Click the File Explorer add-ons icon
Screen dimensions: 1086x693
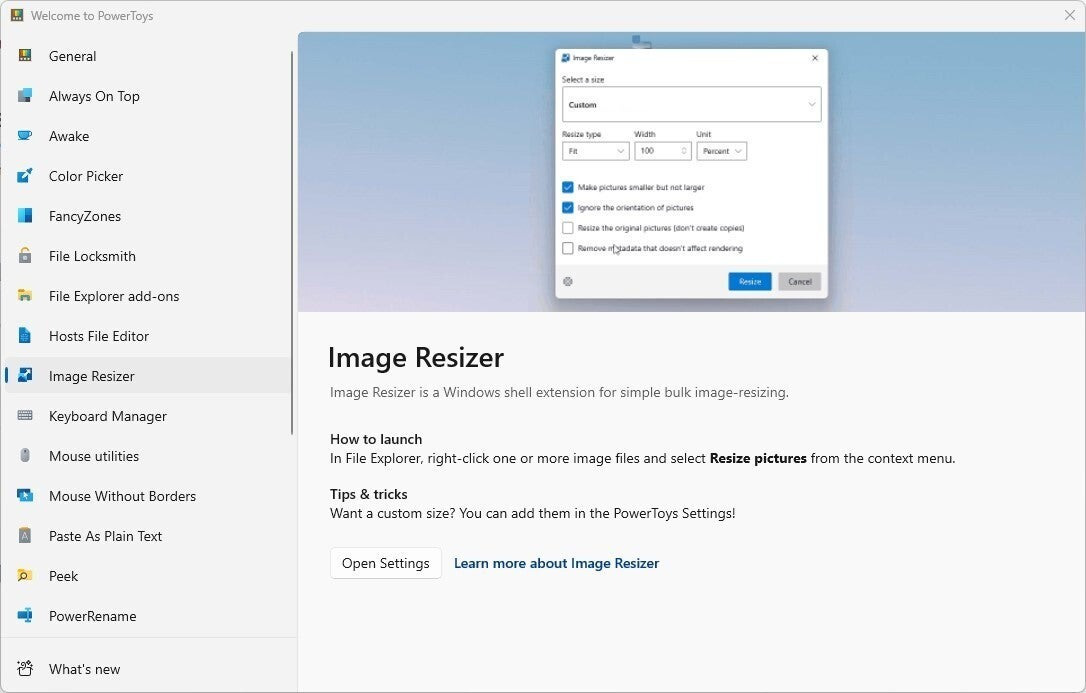tap(25, 296)
